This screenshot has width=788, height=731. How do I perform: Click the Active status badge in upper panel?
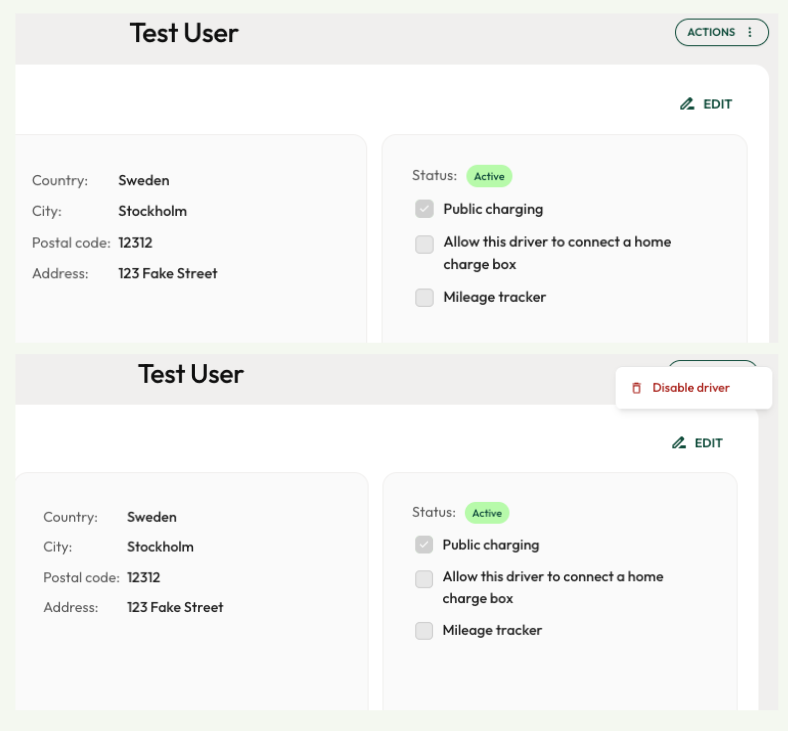[489, 176]
